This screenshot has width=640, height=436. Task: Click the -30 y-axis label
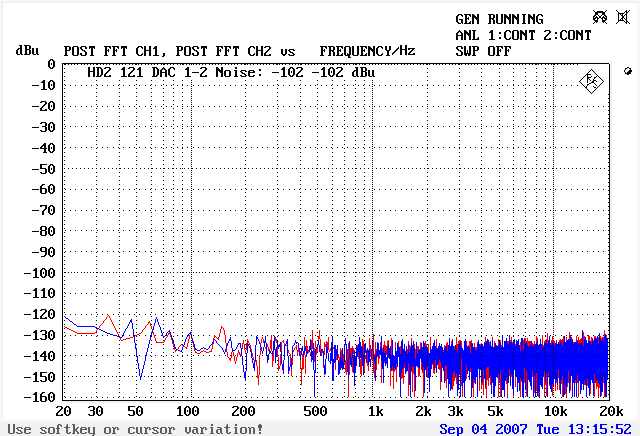(x=43, y=127)
